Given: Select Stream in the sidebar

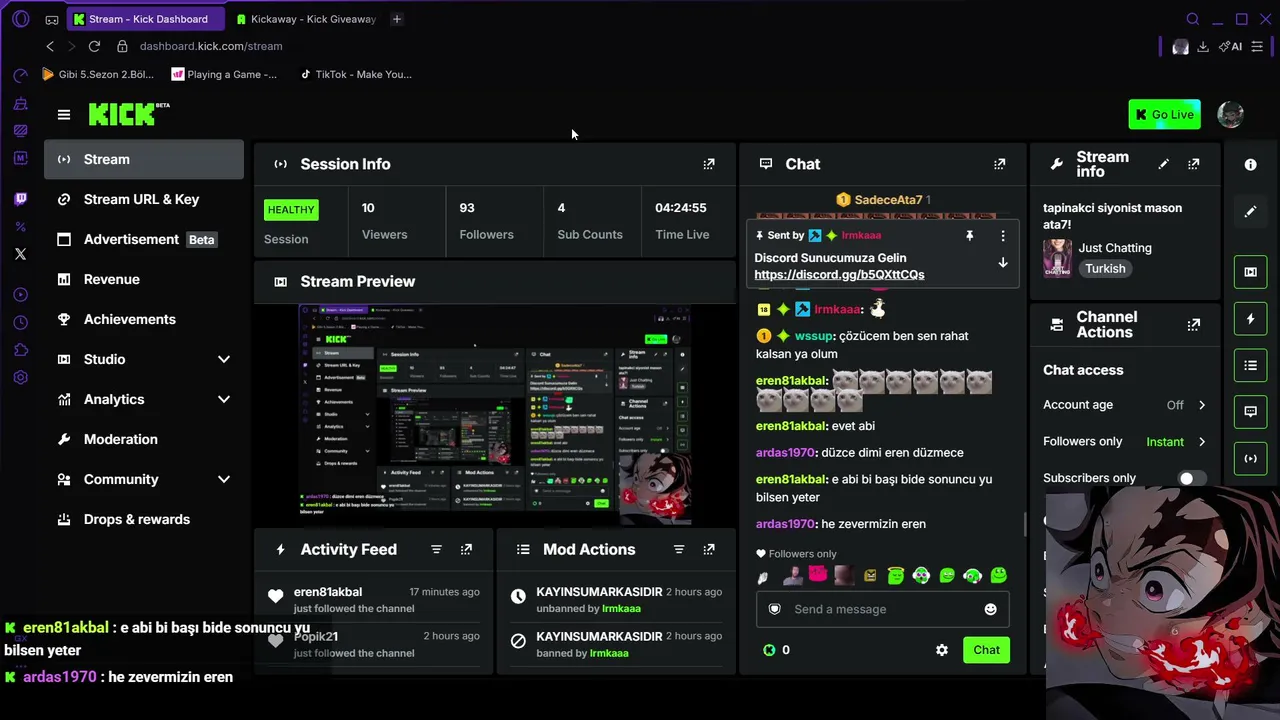Looking at the screenshot, I should pos(144,159).
